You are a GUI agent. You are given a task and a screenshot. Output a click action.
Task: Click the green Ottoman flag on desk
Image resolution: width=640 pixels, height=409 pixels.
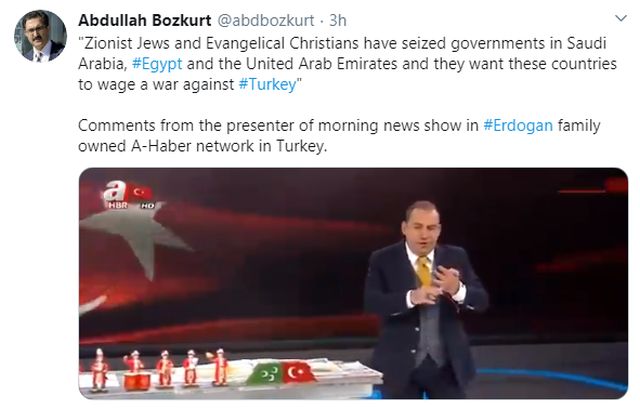click(x=265, y=373)
